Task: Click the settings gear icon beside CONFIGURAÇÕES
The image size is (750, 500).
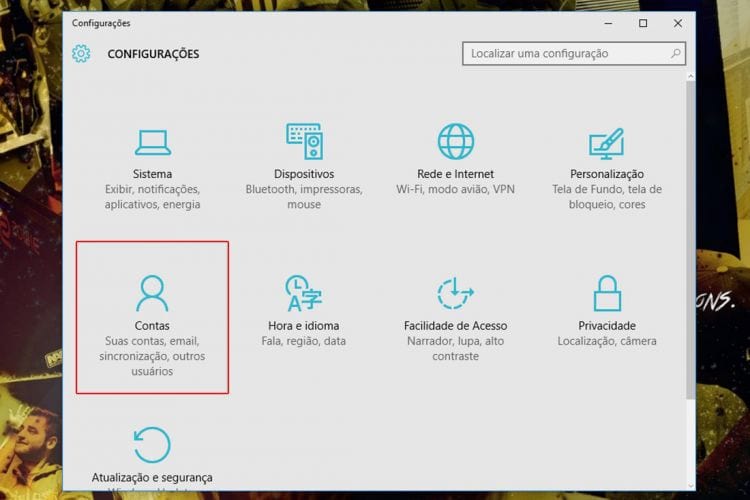Action: click(x=81, y=54)
